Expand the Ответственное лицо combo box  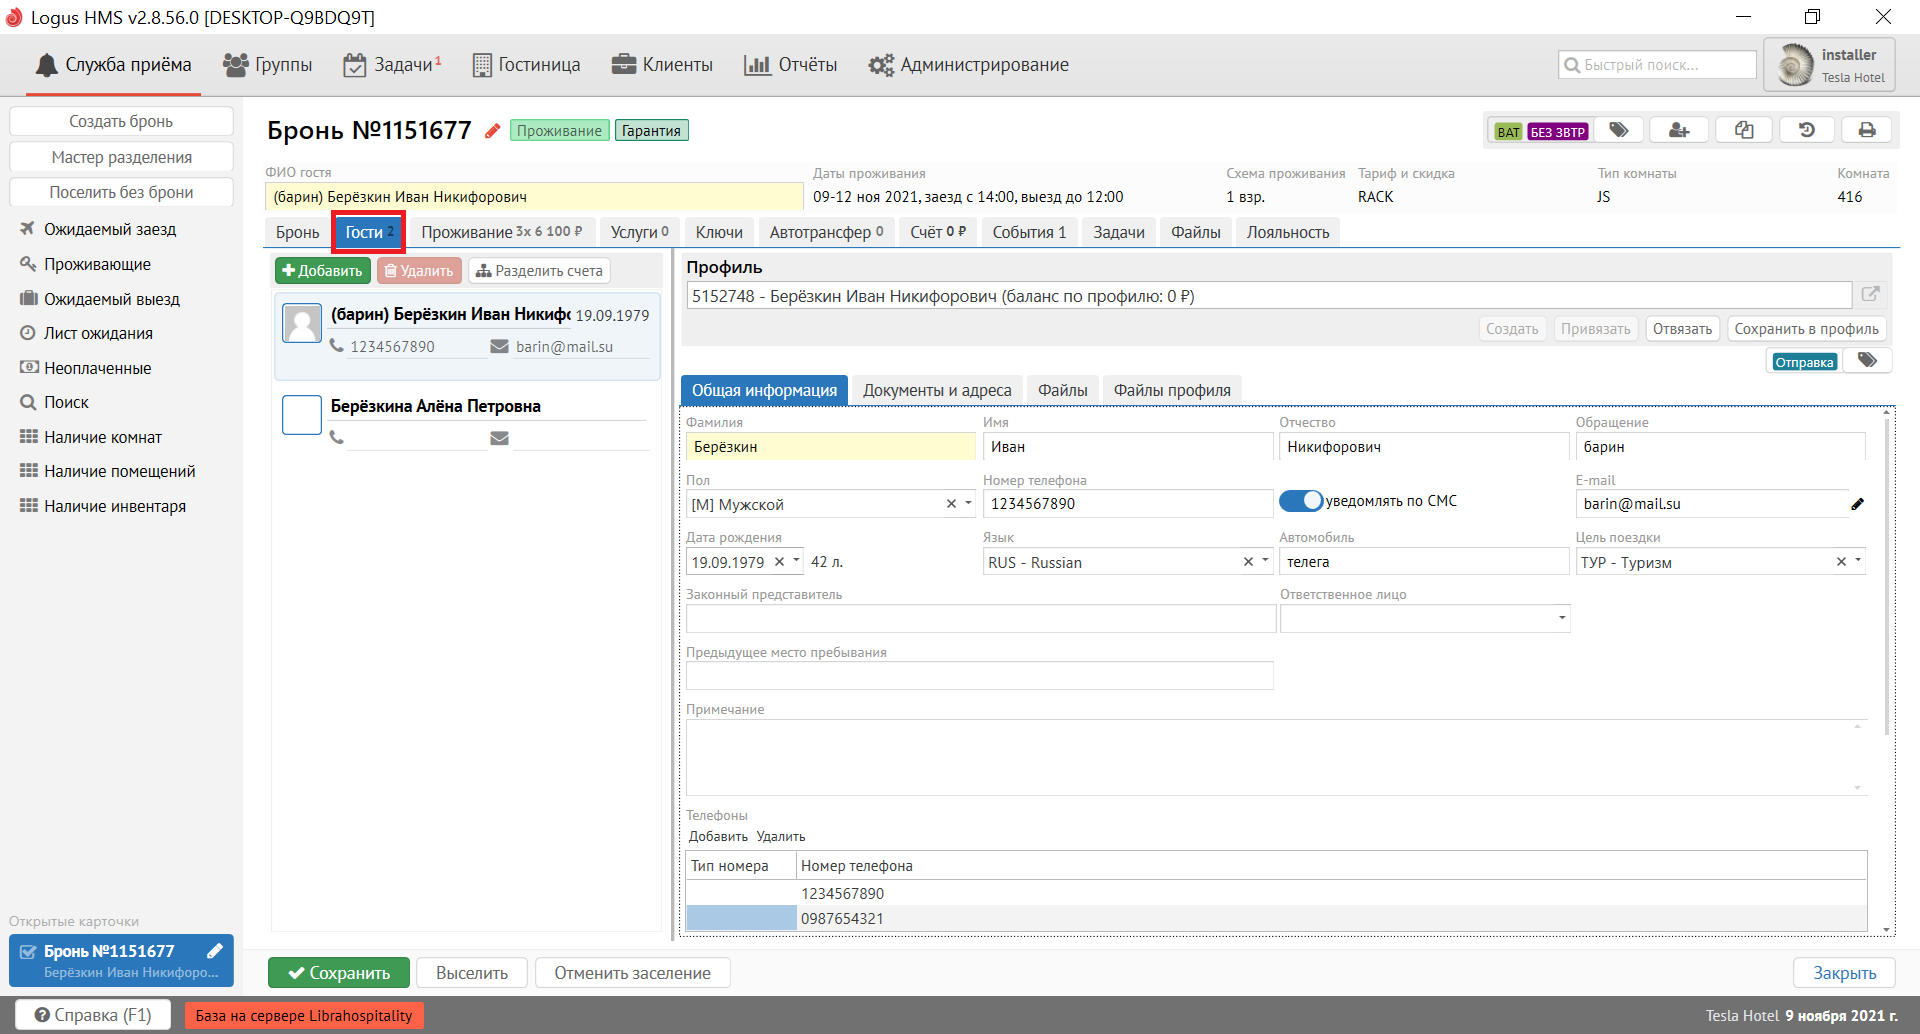(x=1561, y=619)
